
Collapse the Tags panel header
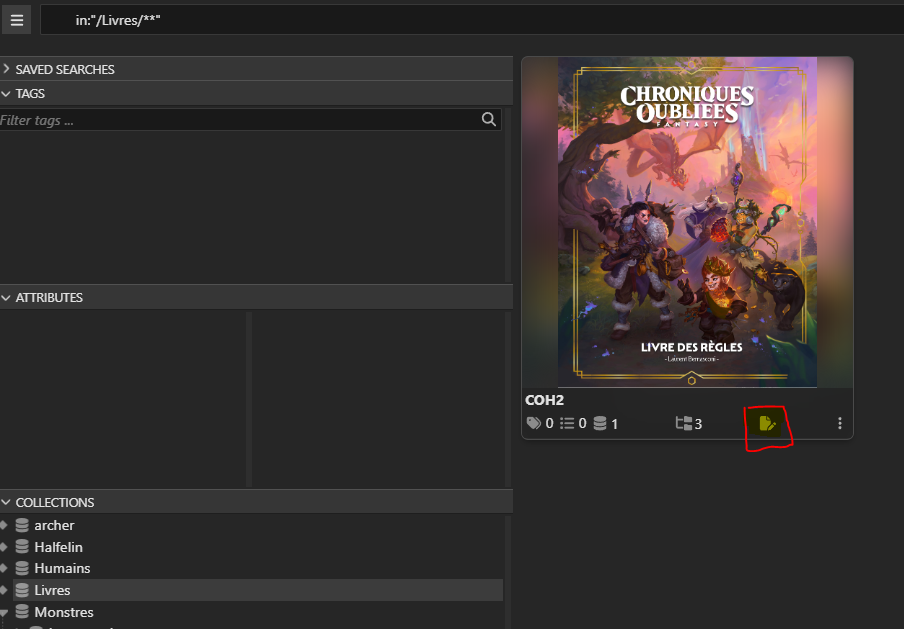pyautogui.click(x=7, y=93)
